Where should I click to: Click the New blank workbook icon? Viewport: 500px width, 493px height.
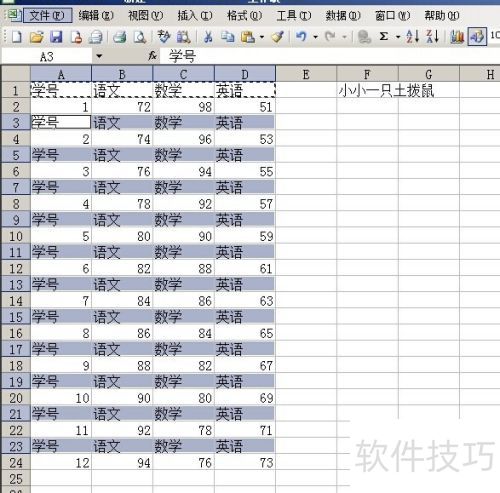click(17, 37)
